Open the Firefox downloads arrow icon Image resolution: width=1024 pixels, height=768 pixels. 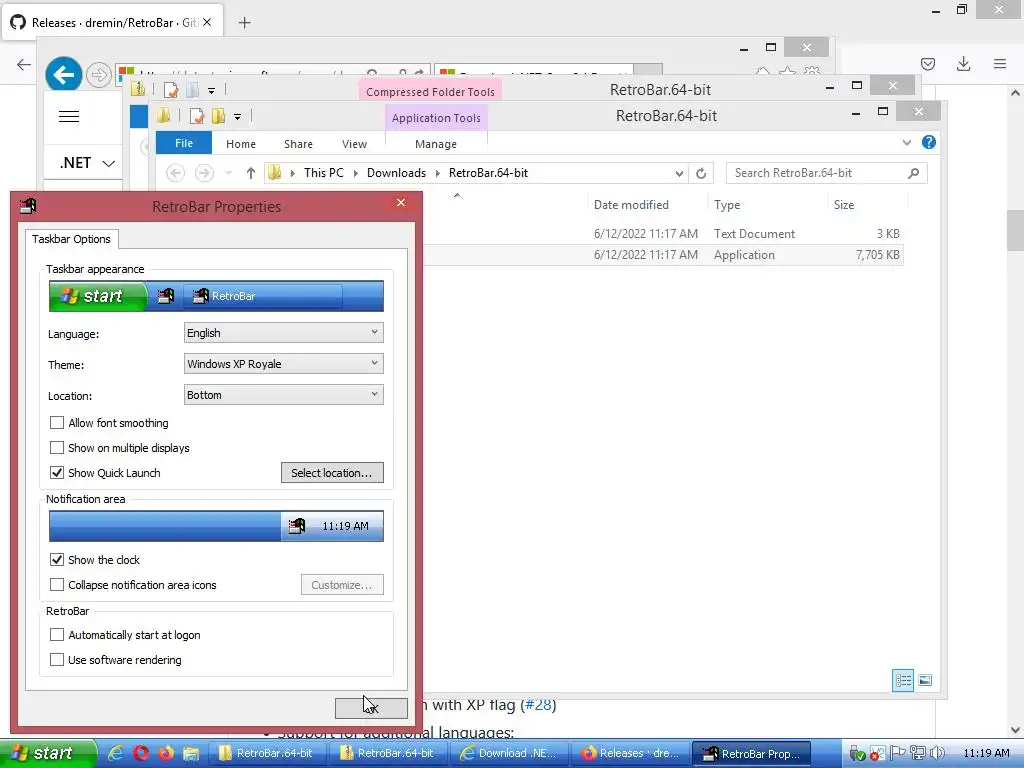[x=963, y=64]
